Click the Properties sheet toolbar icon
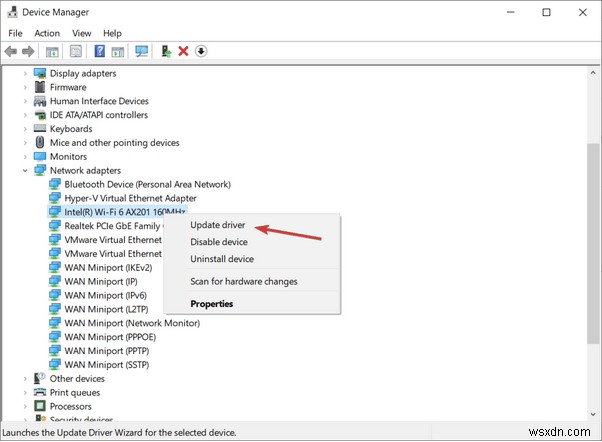 (x=76, y=51)
